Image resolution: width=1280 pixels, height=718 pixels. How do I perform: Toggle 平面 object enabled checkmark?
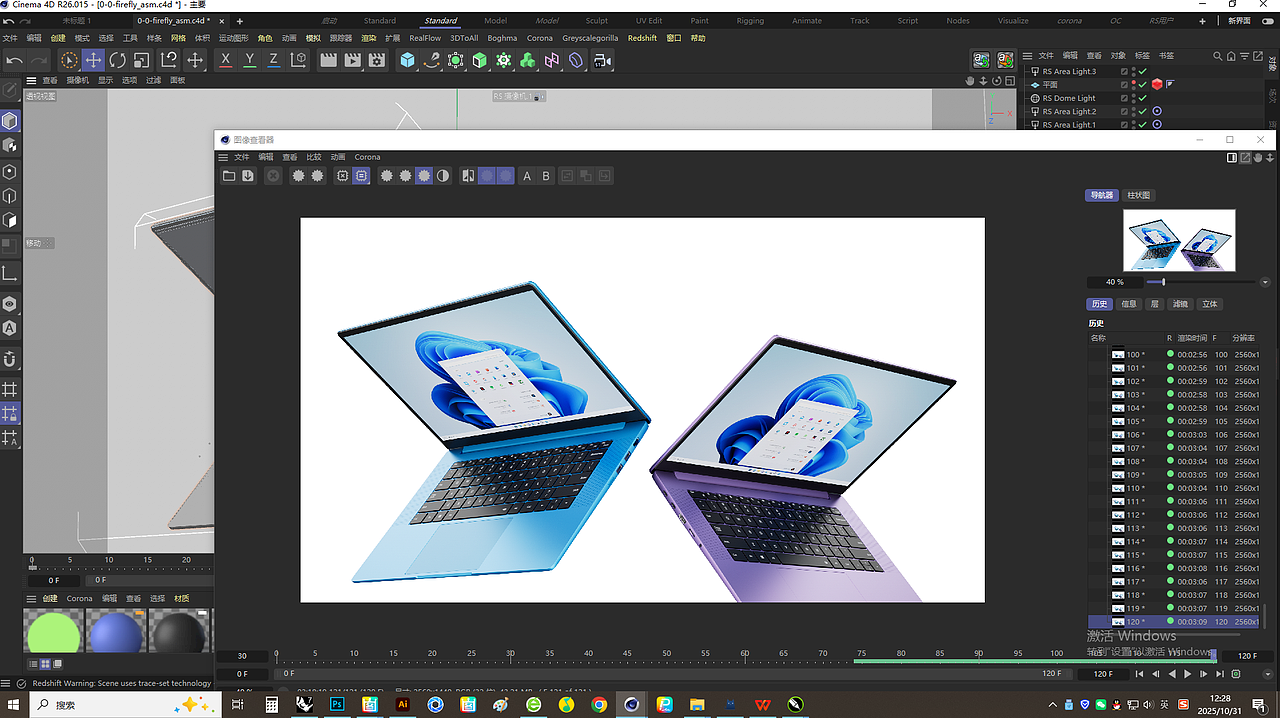point(1143,85)
